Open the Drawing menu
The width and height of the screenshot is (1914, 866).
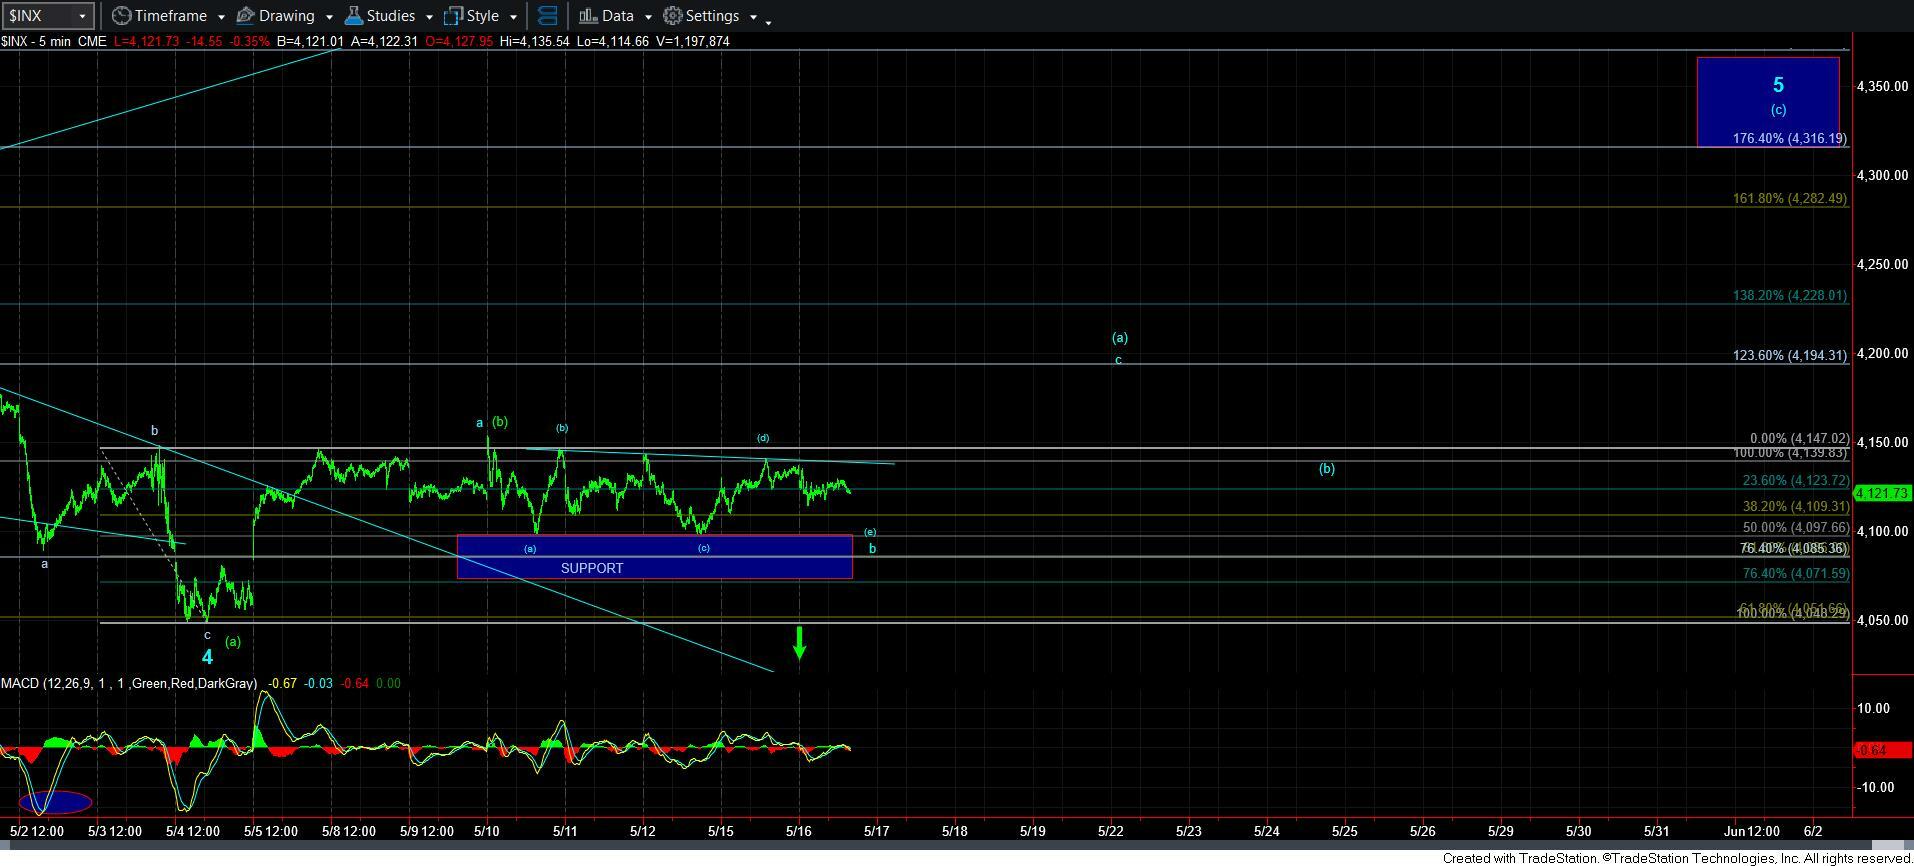tap(286, 16)
